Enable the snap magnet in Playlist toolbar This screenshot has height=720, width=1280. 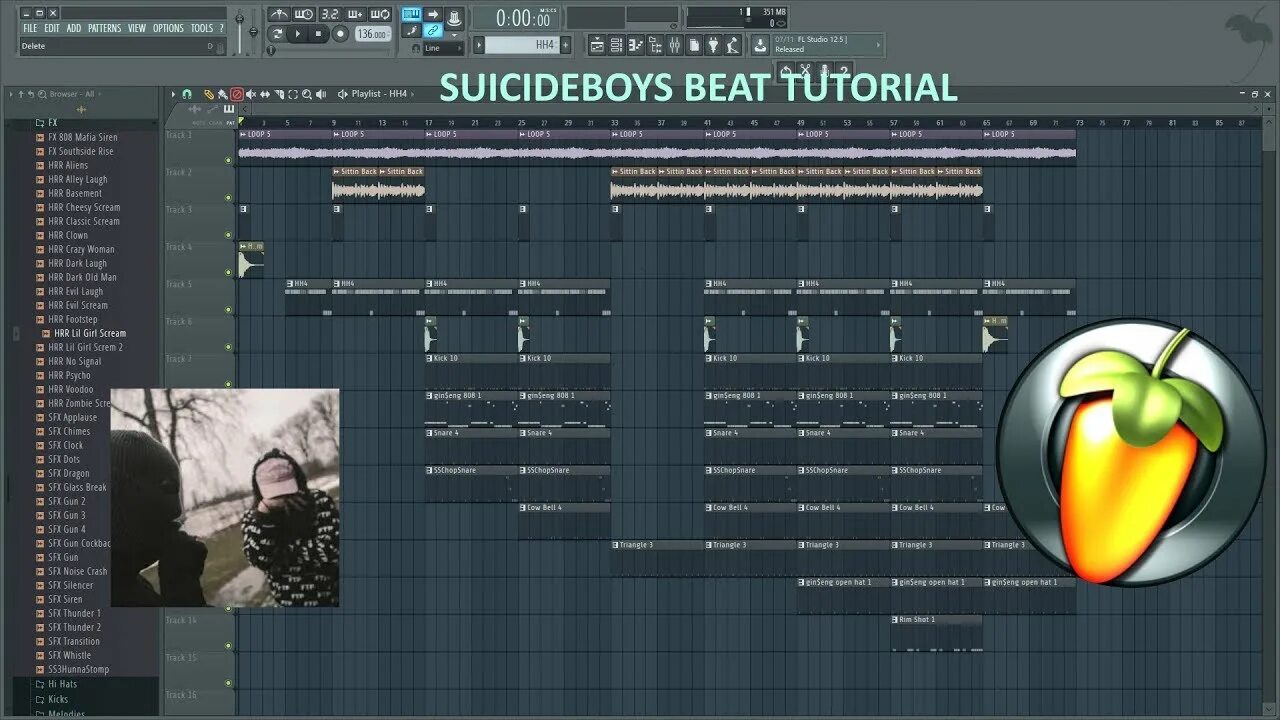[x=186, y=94]
